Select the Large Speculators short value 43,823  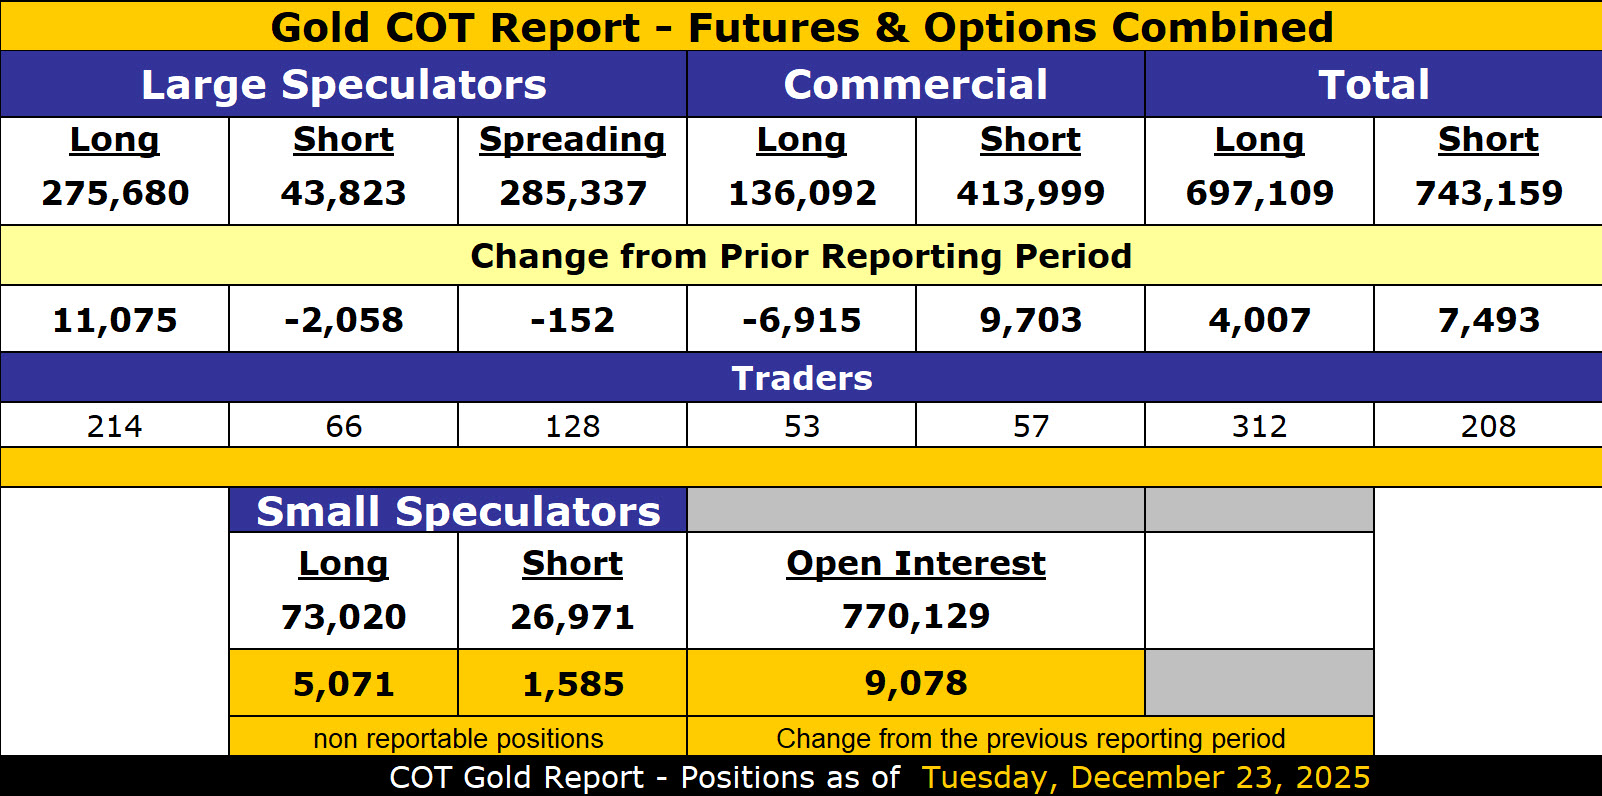(343, 193)
